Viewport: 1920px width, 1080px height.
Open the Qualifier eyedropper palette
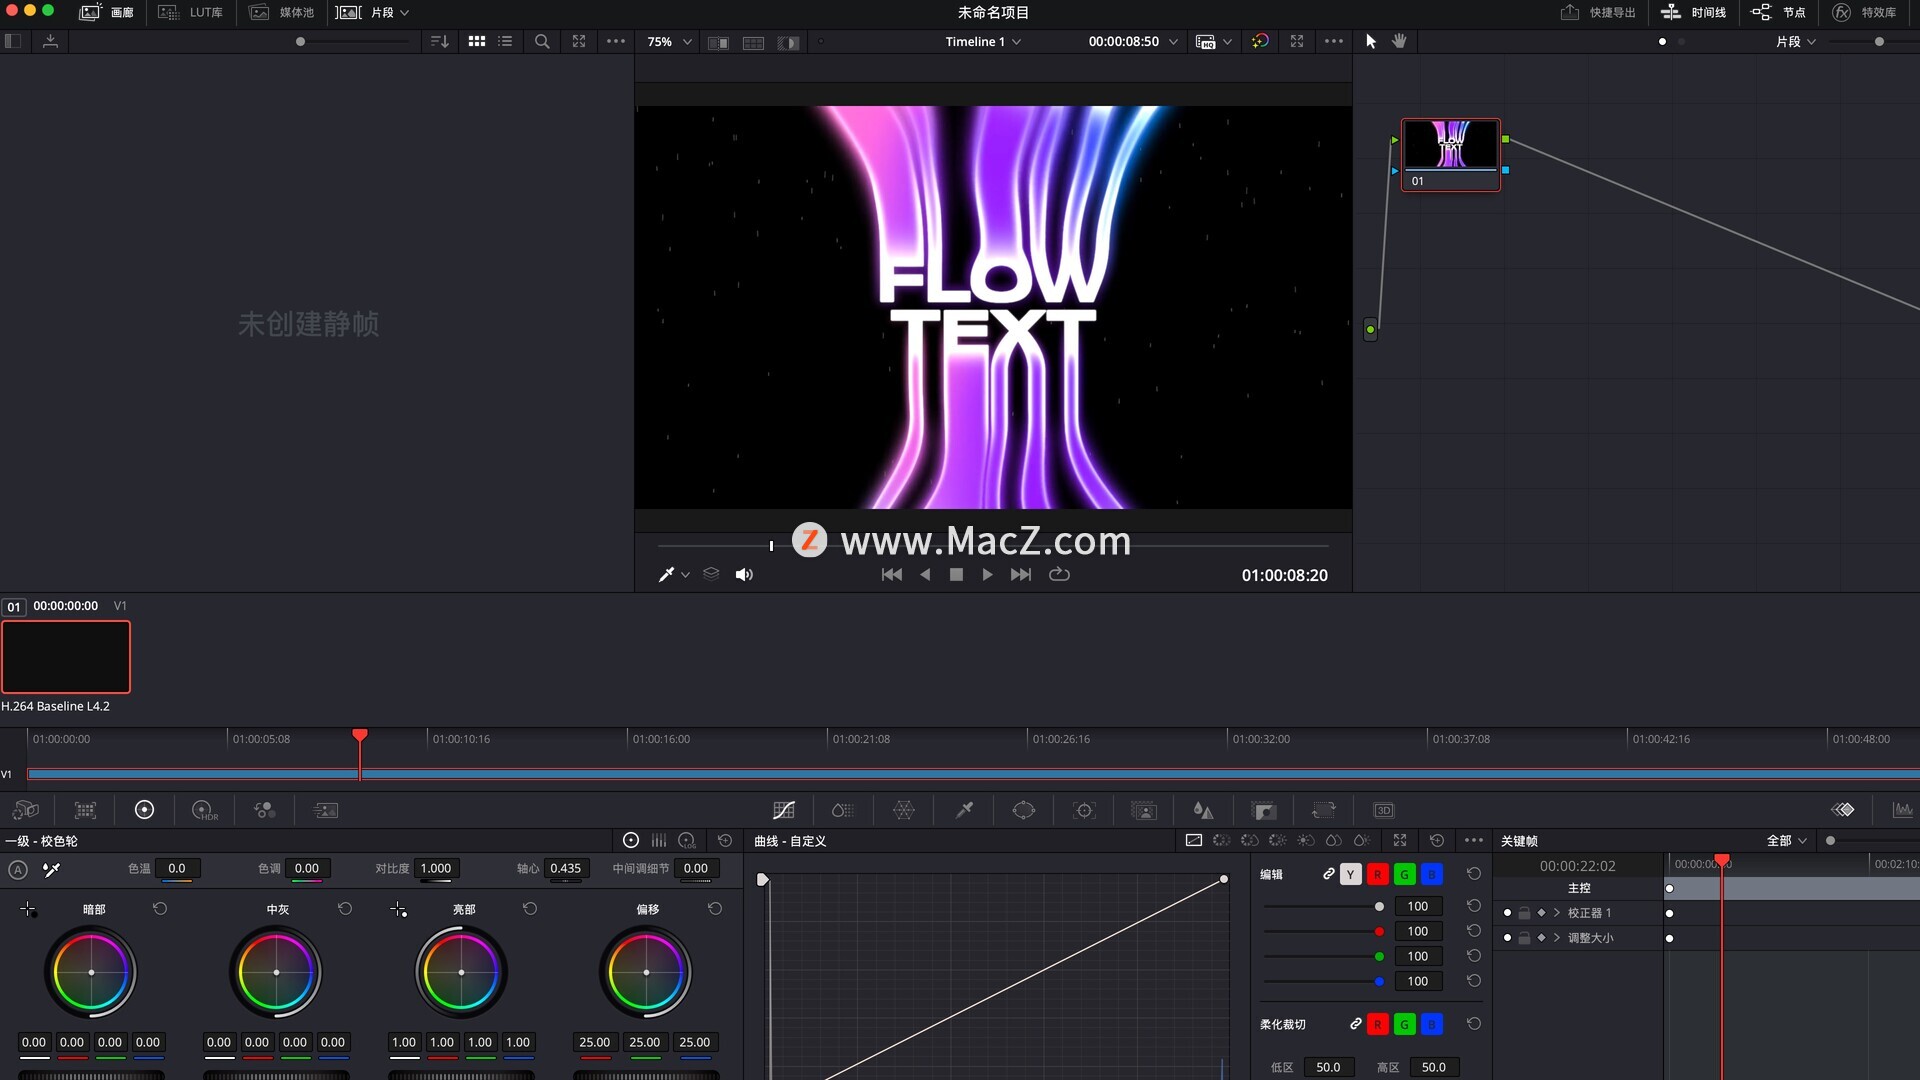(x=964, y=810)
